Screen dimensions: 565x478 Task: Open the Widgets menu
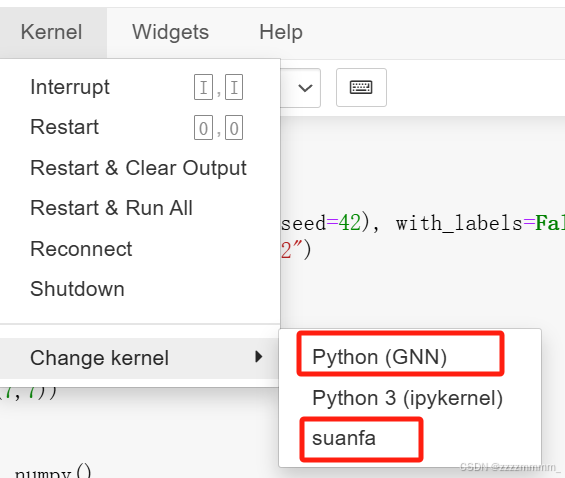[x=170, y=32]
